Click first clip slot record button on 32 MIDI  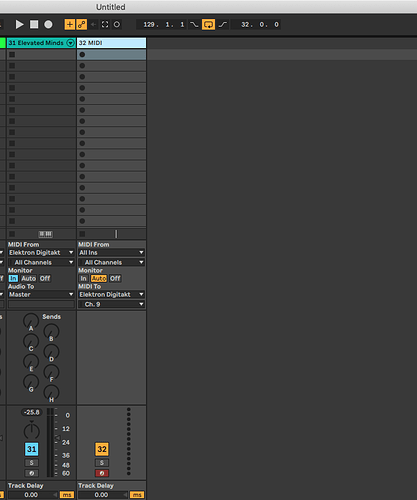82,54
